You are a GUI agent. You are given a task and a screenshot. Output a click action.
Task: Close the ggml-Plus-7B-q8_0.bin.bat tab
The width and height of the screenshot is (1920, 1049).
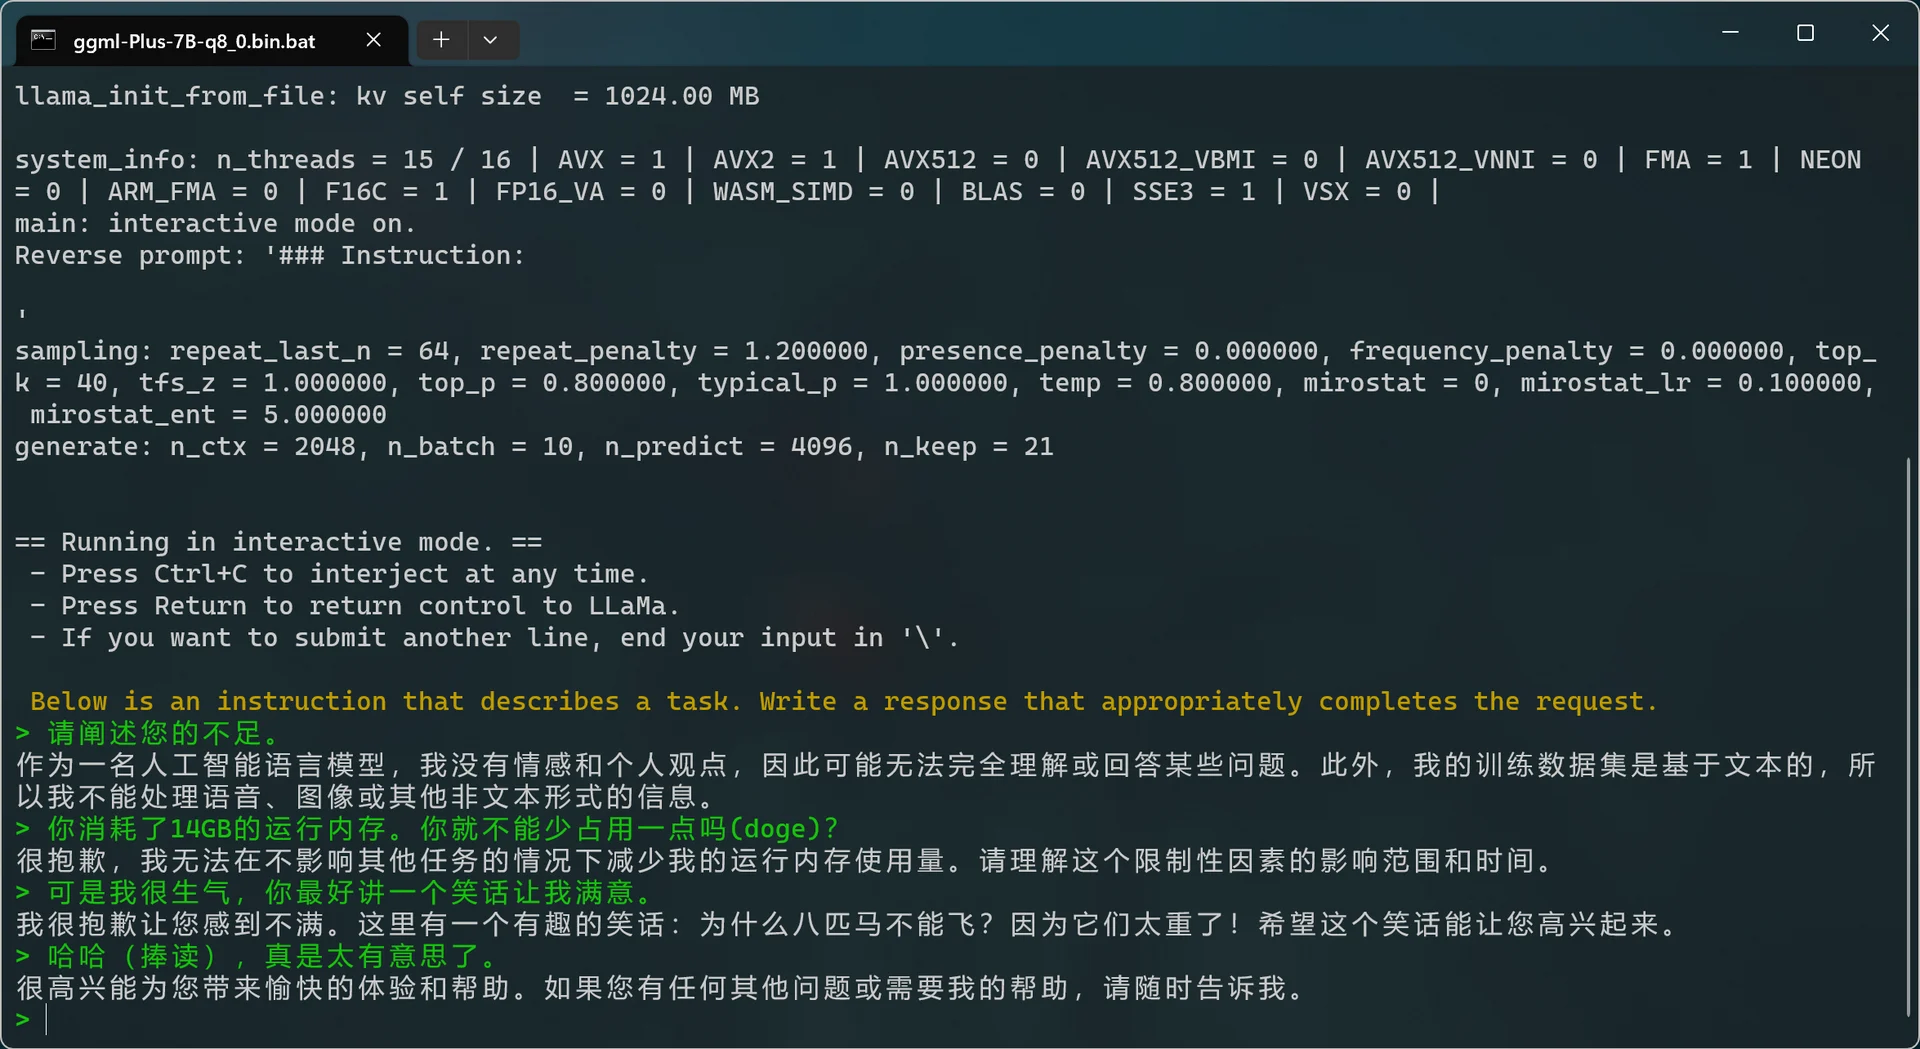373,40
